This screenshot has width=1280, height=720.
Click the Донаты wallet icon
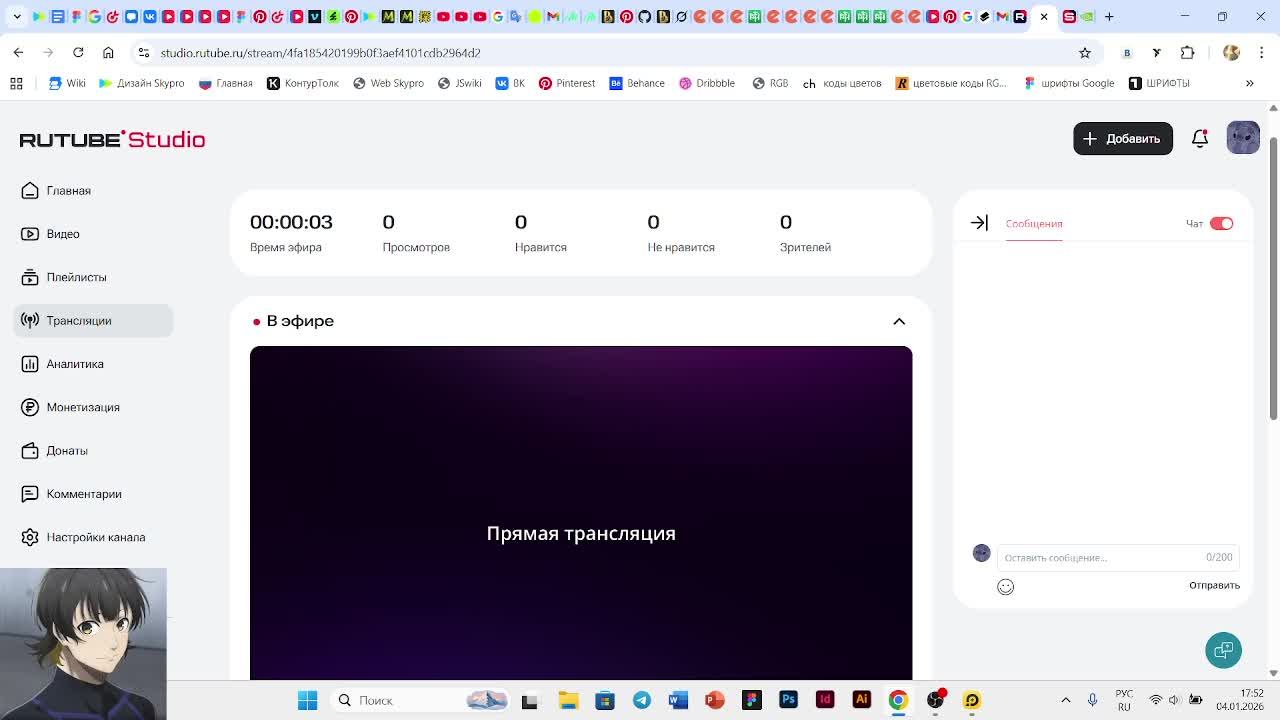tap(30, 450)
